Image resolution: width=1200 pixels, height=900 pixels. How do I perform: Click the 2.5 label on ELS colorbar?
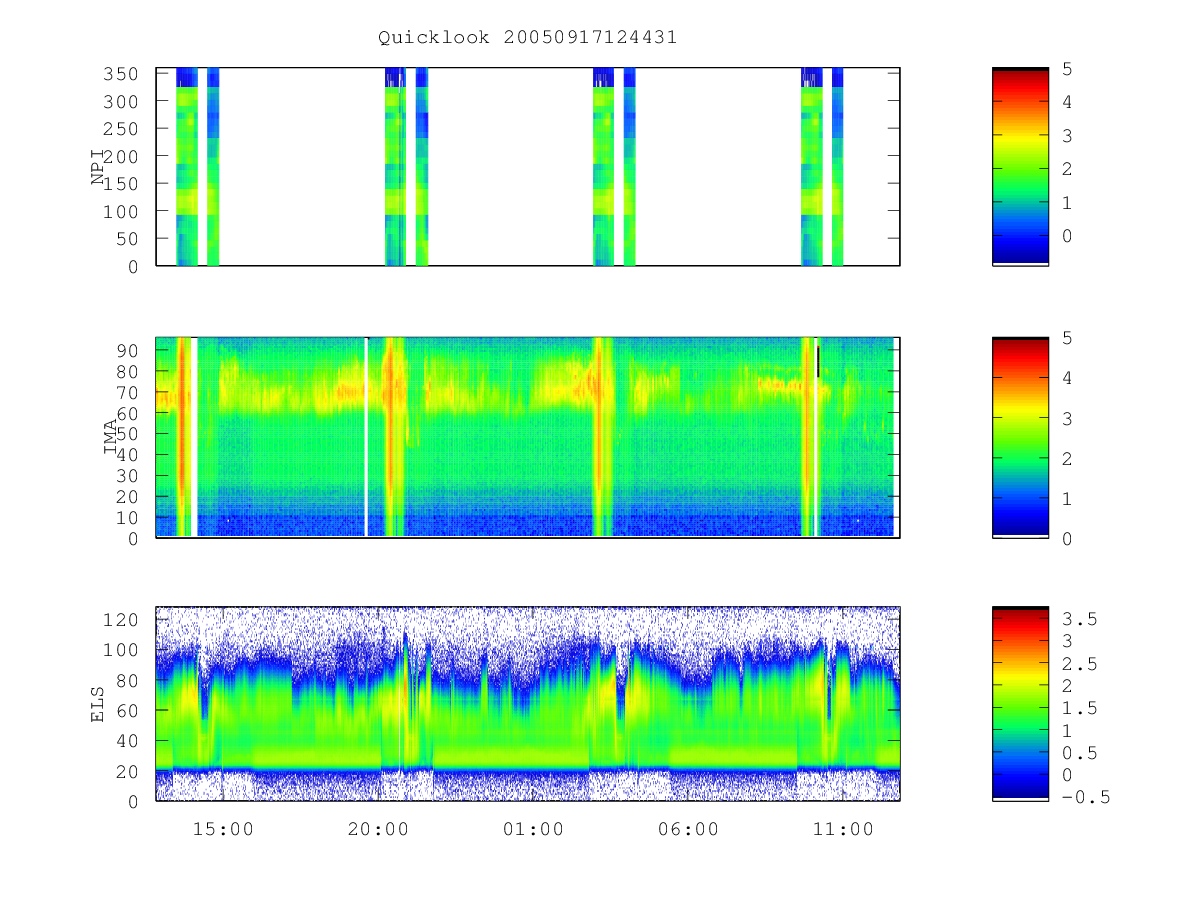coord(1079,664)
